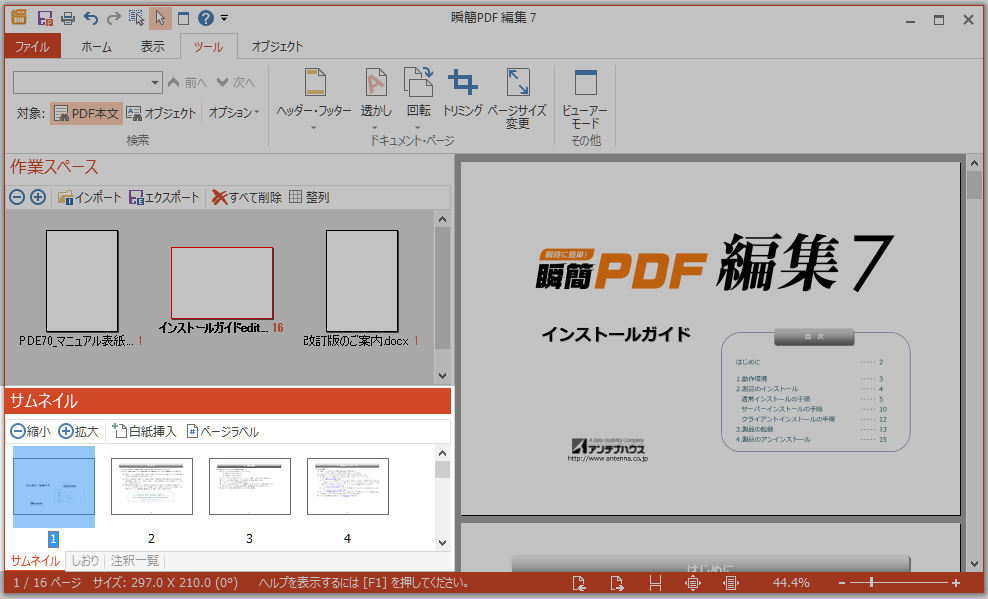This screenshot has height=599, width=988.
Task: Click the second page icon in status bar
Action: 617,583
